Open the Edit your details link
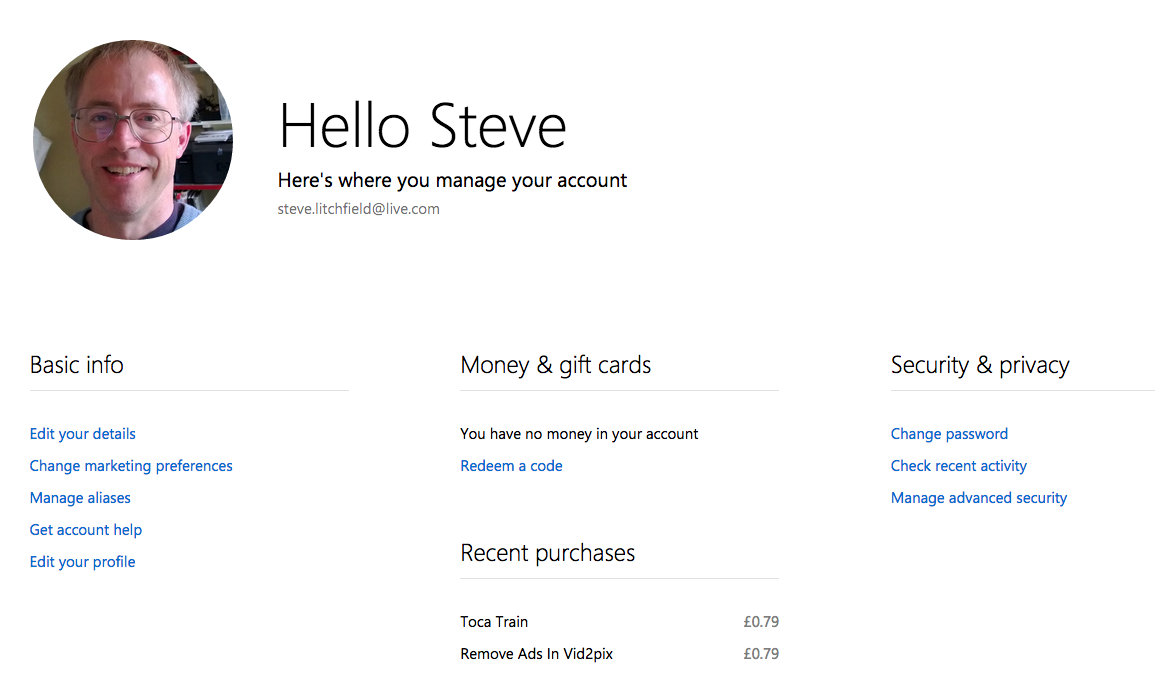This screenshot has height=681, width=1155. [x=82, y=434]
